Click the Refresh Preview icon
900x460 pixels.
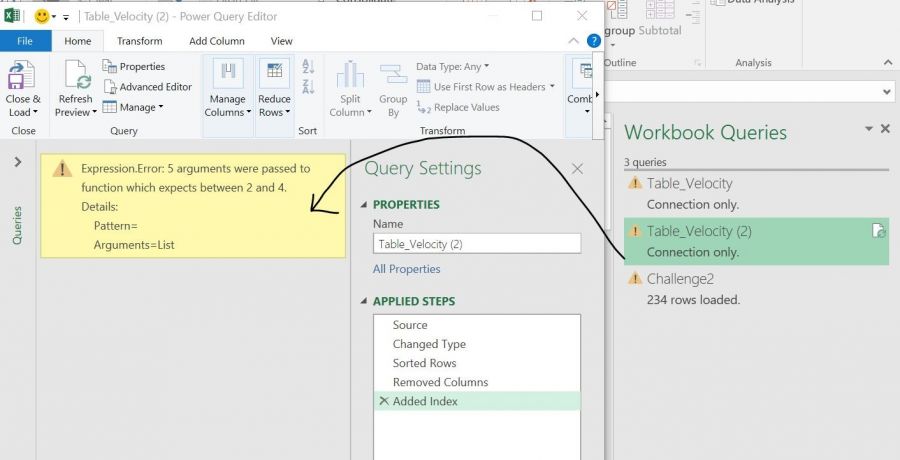click(77, 75)
